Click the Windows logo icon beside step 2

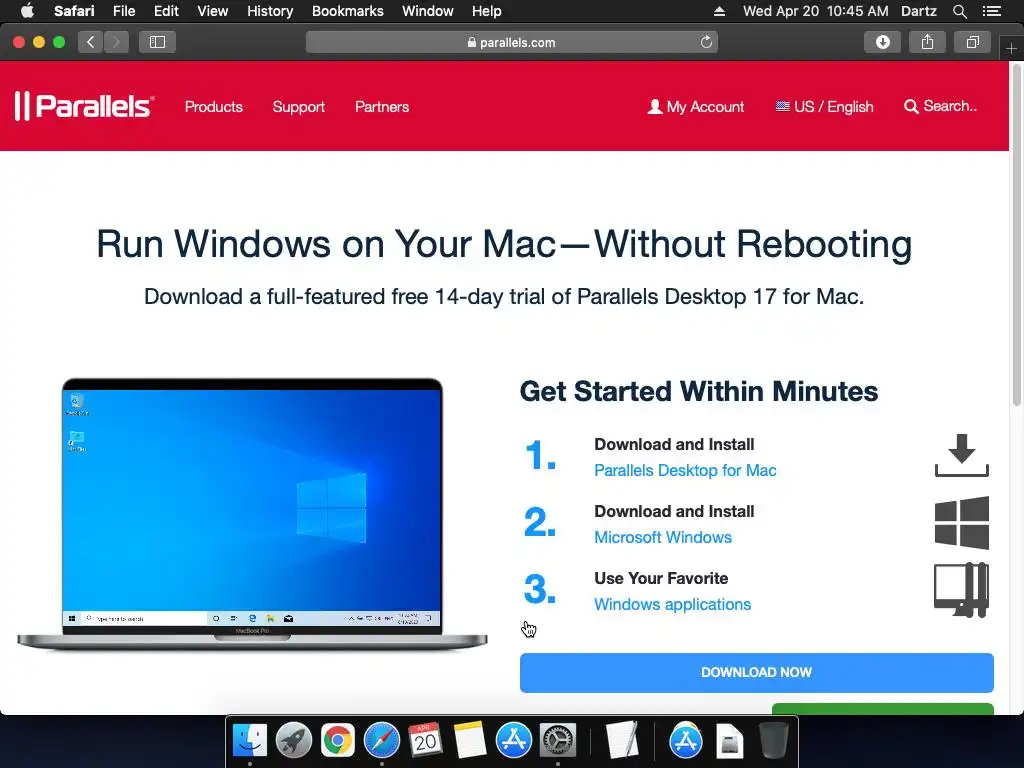click(x=962, y=522)
